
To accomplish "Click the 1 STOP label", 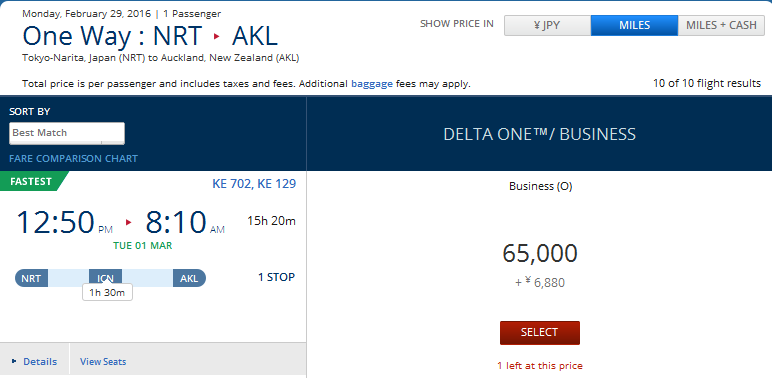I will 276,277.
